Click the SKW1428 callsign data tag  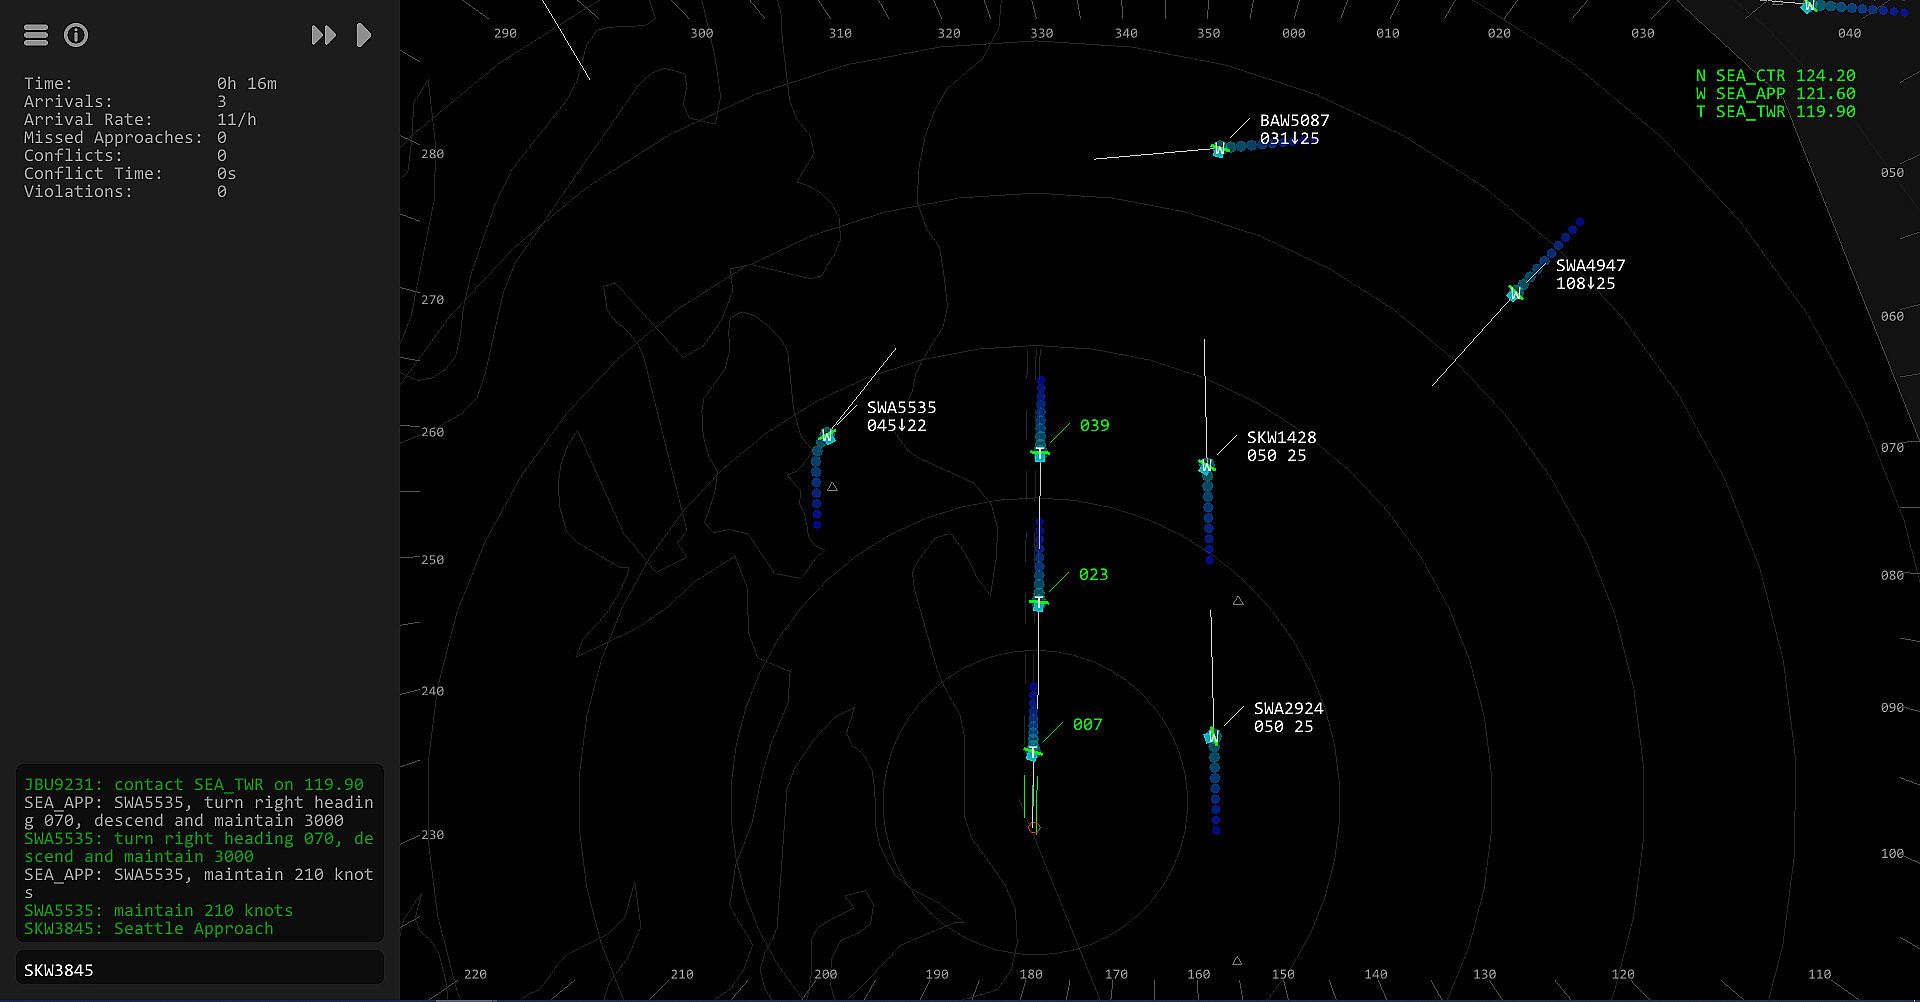point(1281,438)
